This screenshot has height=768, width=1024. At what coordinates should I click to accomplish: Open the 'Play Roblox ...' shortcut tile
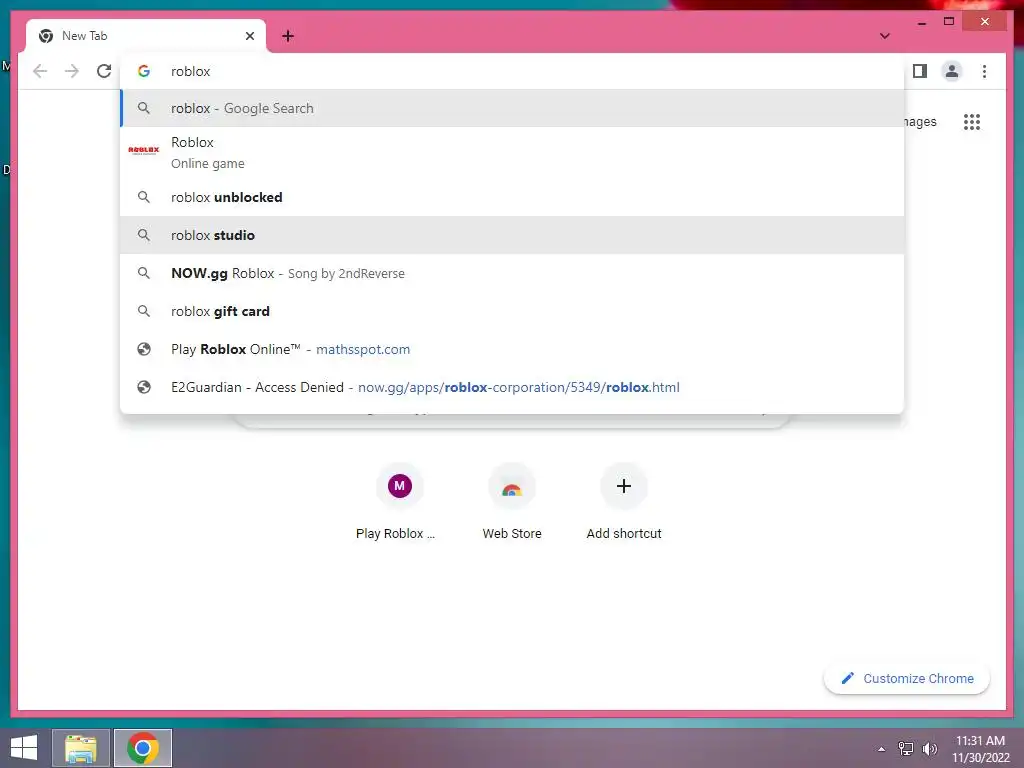click(x=400, y=503)
